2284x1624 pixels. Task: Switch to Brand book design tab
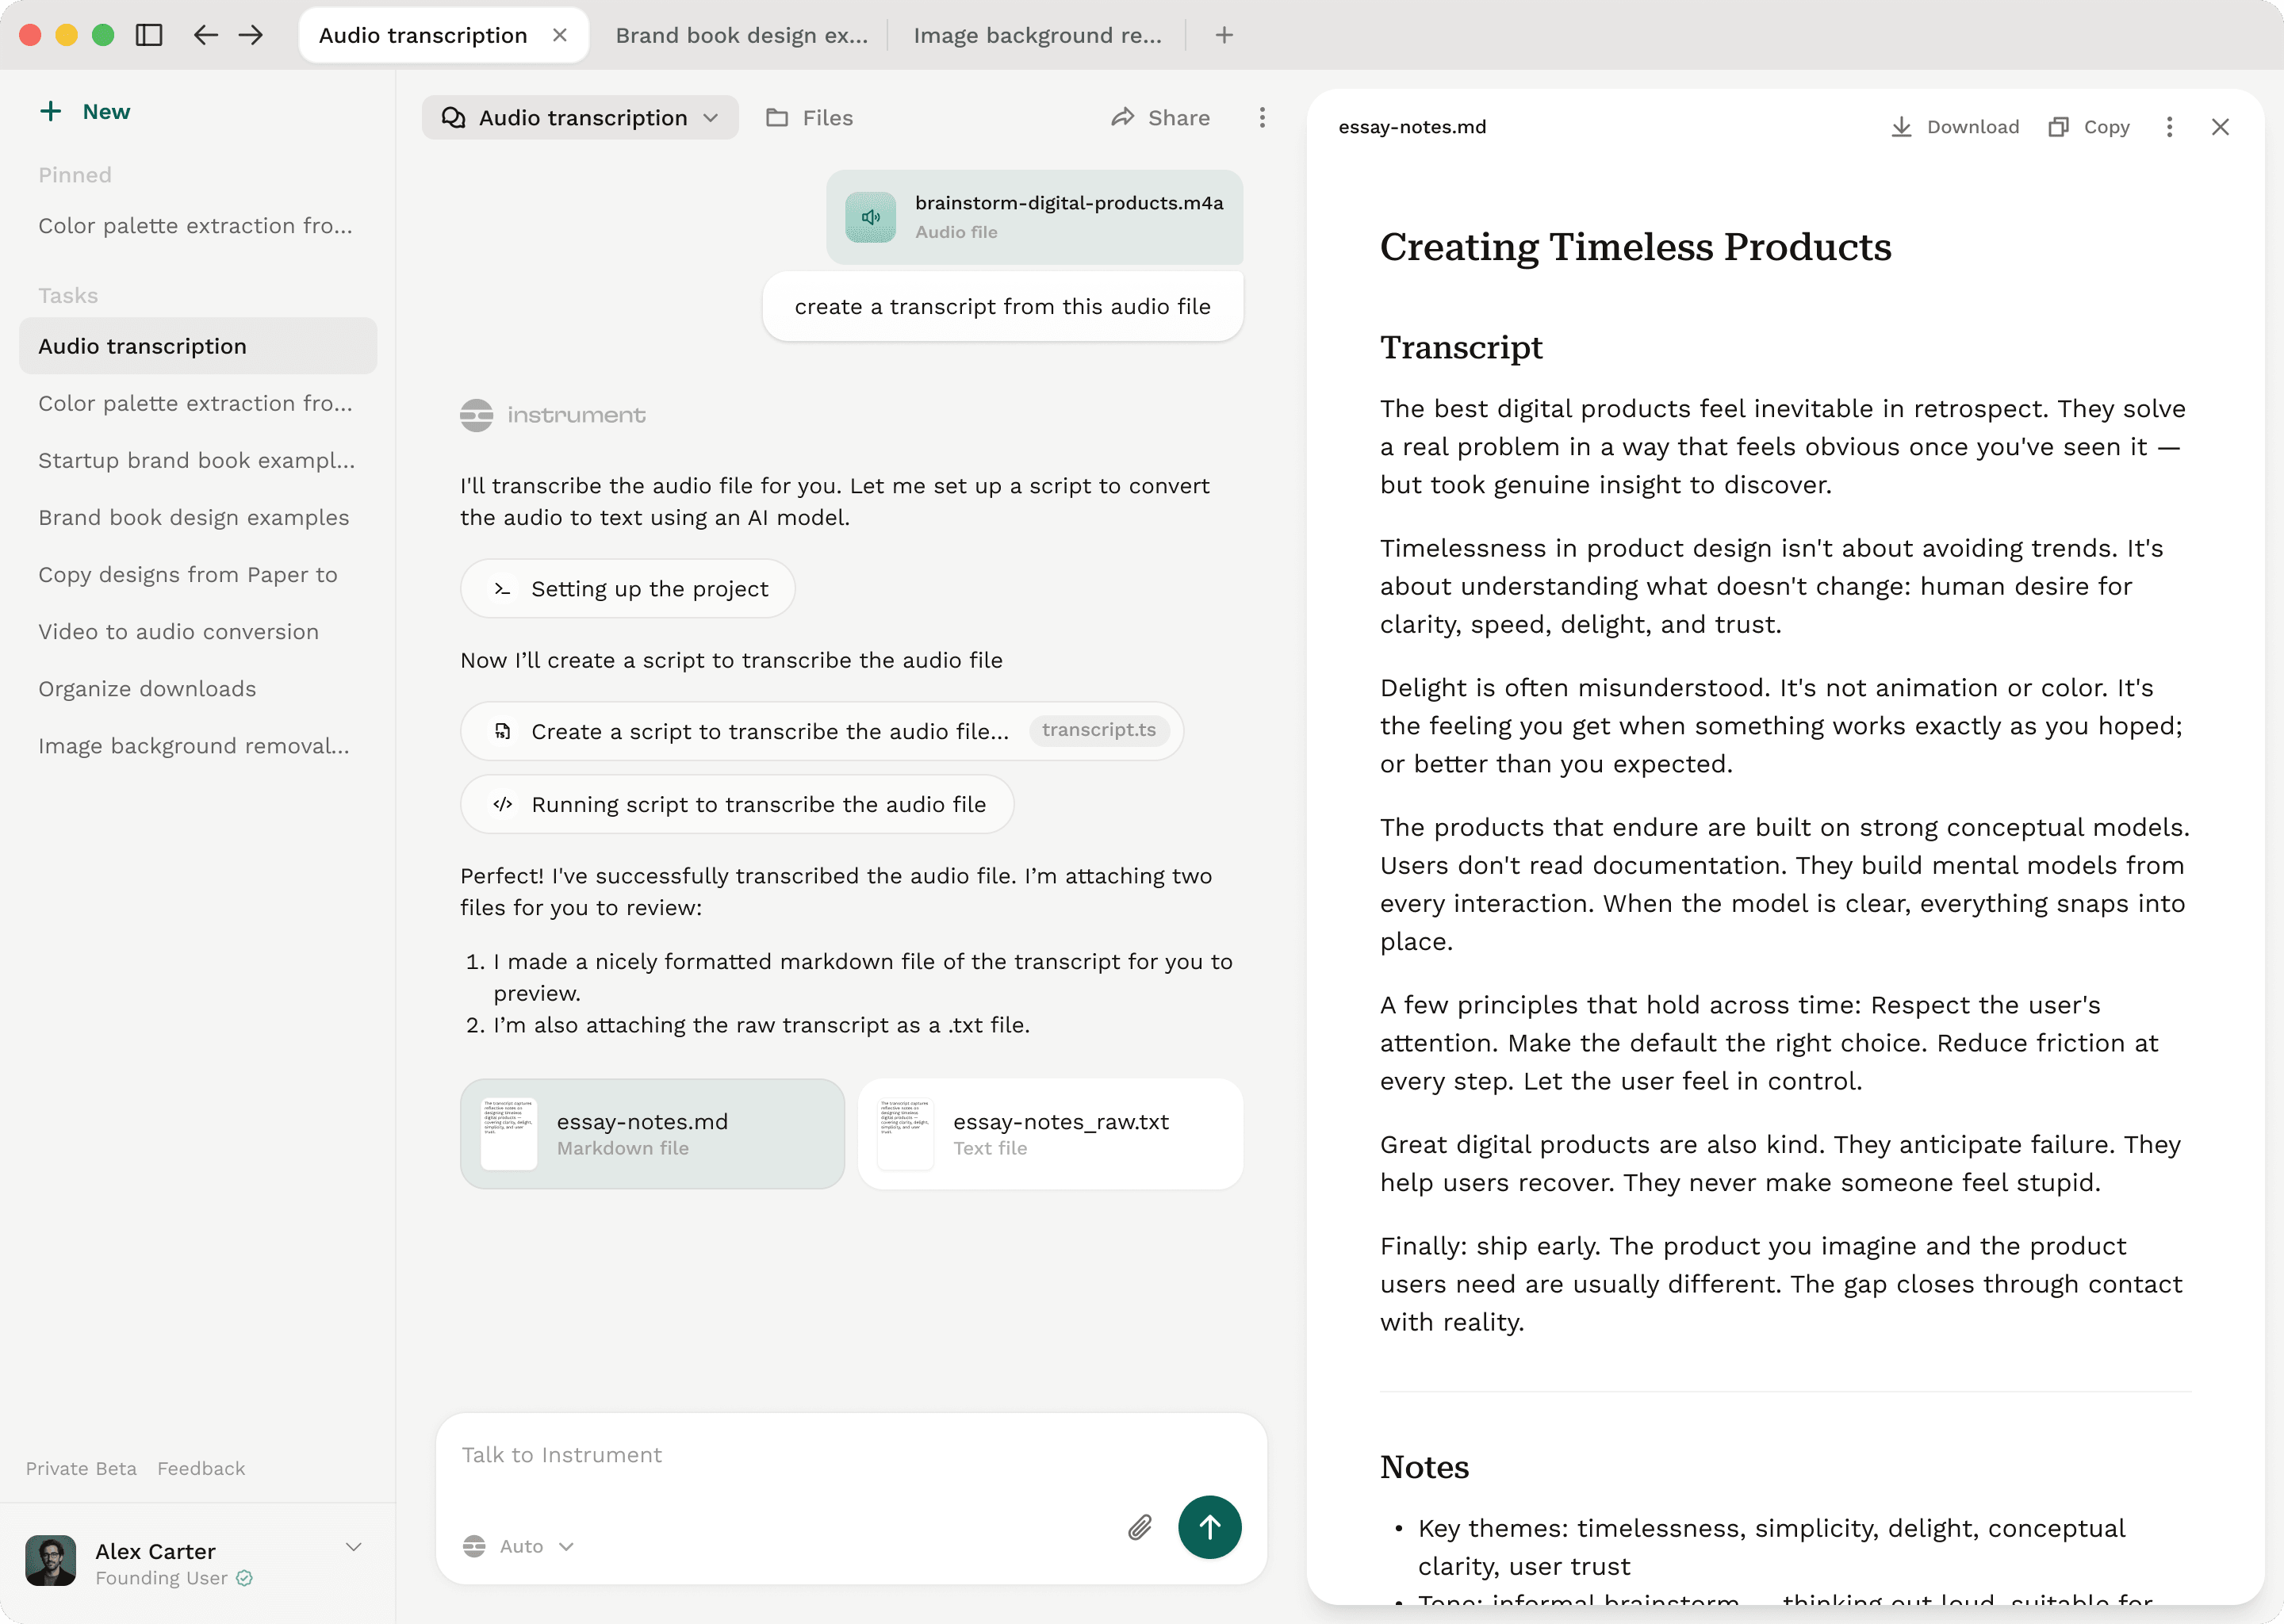click(x=741, y=35)
